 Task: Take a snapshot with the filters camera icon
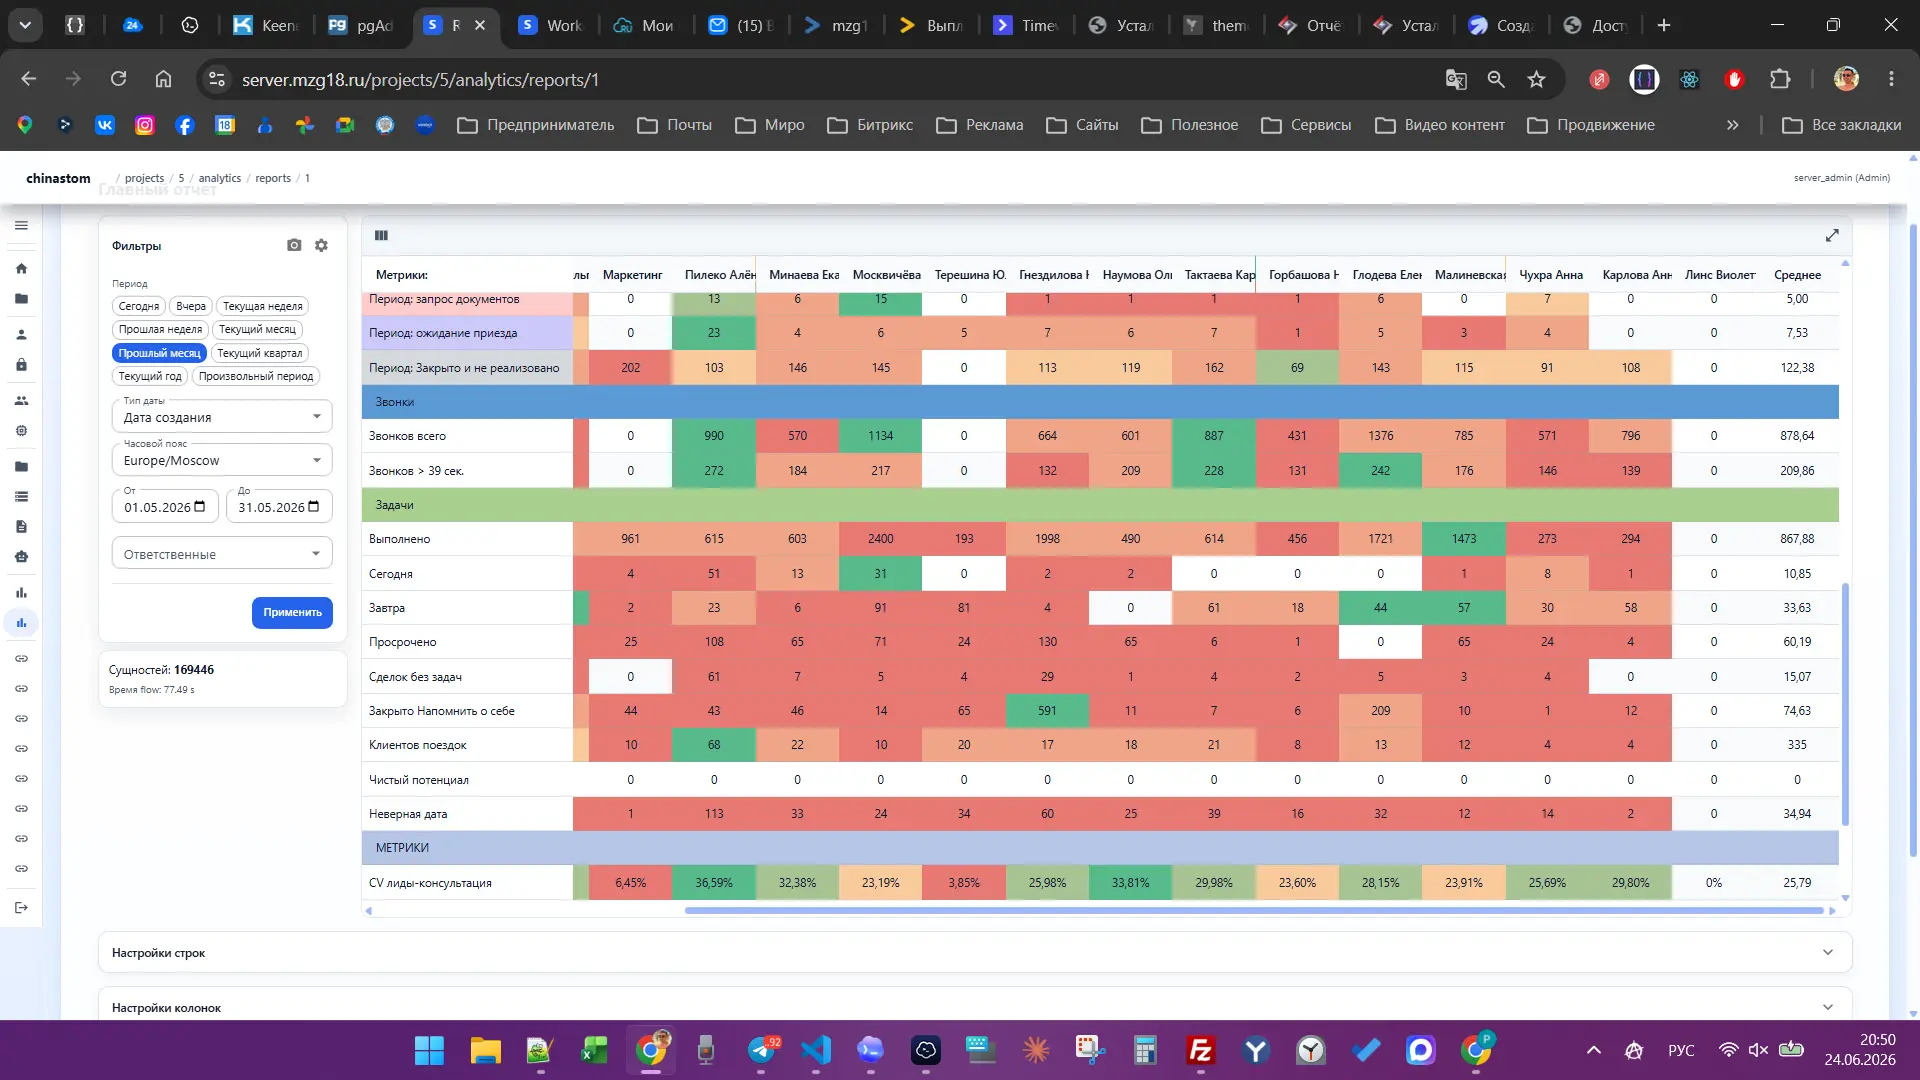(294, 245)
